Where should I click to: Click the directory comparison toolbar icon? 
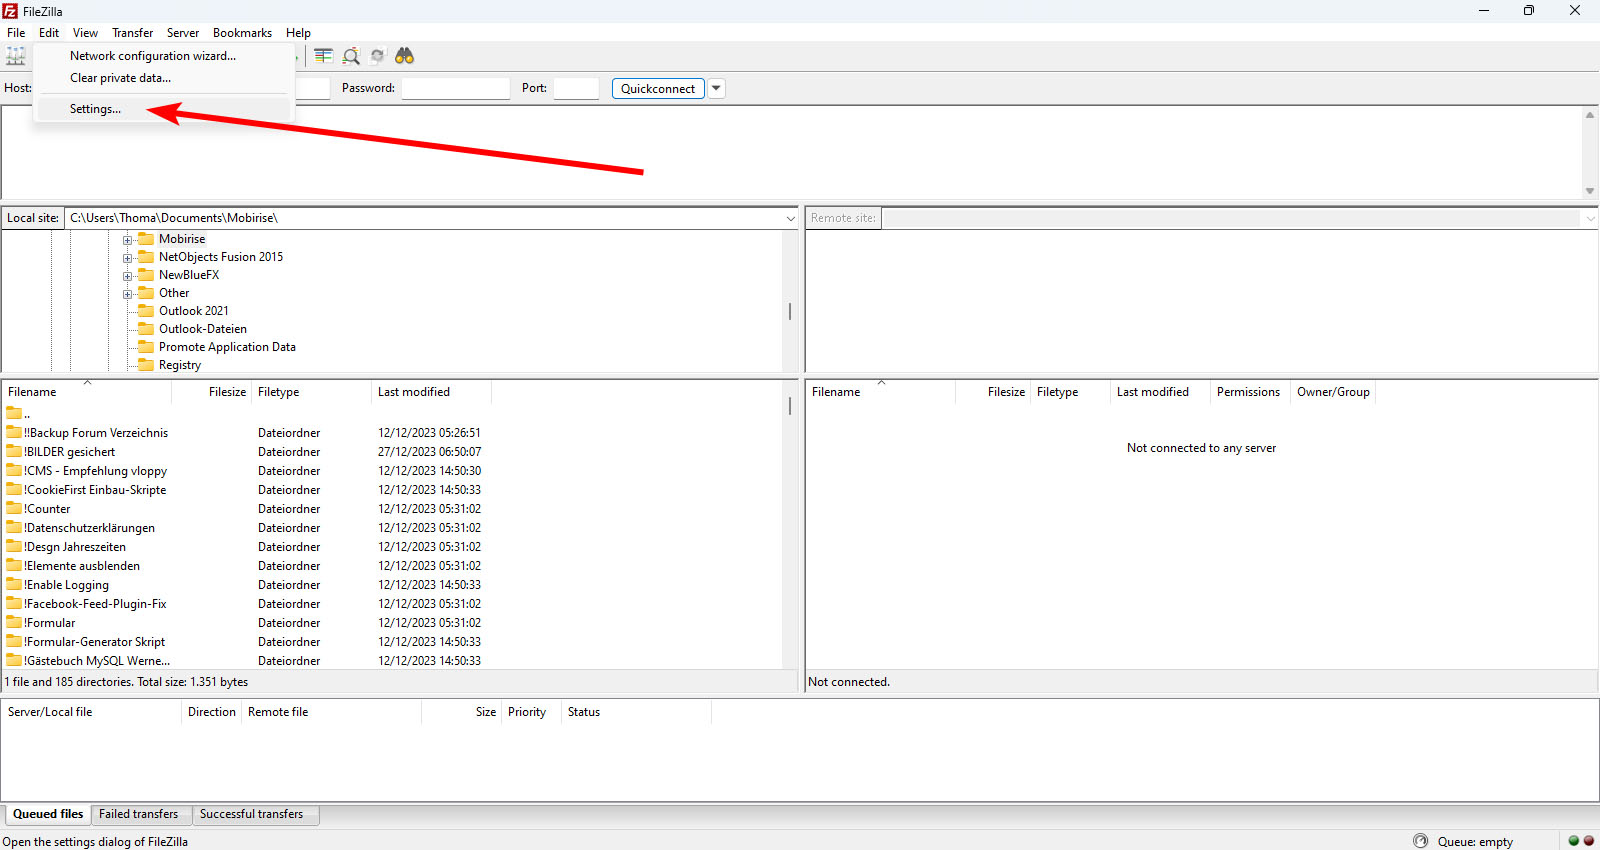pos(323,56)
